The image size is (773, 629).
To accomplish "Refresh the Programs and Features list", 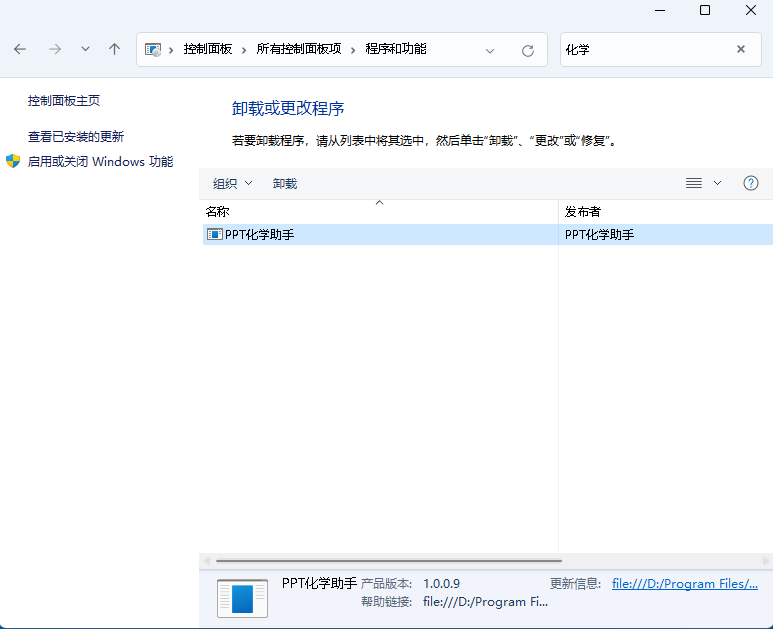I will [x=528, y=50].
